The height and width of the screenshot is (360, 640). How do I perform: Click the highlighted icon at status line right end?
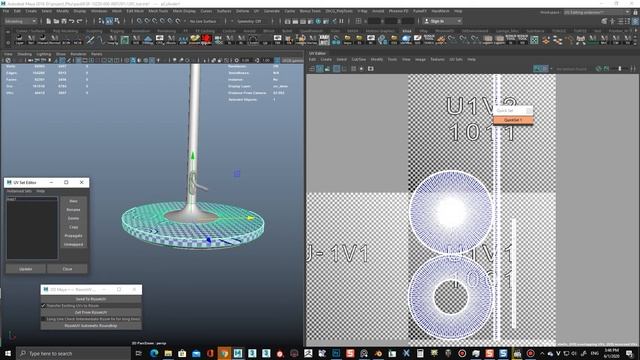(x=635, y=21)
